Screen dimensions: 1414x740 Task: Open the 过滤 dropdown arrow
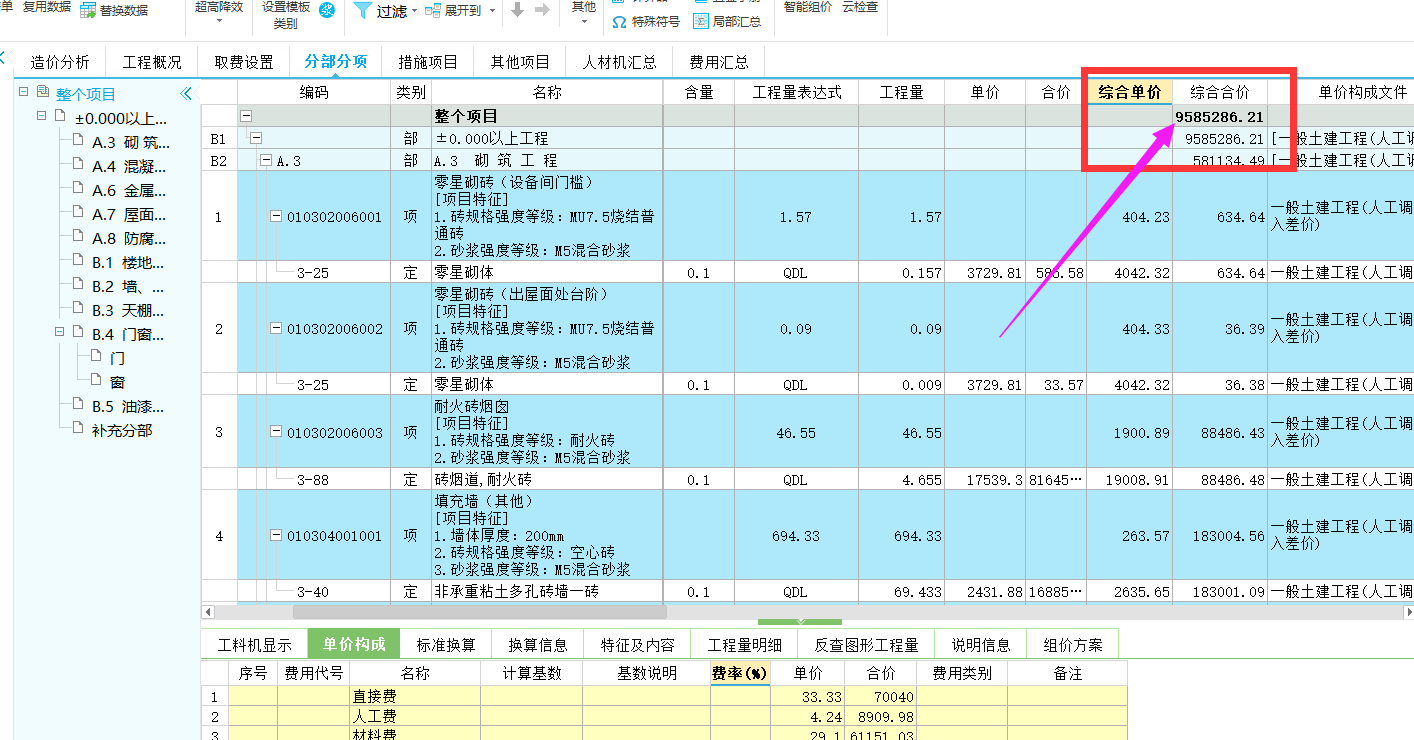(x=414, y=12)
